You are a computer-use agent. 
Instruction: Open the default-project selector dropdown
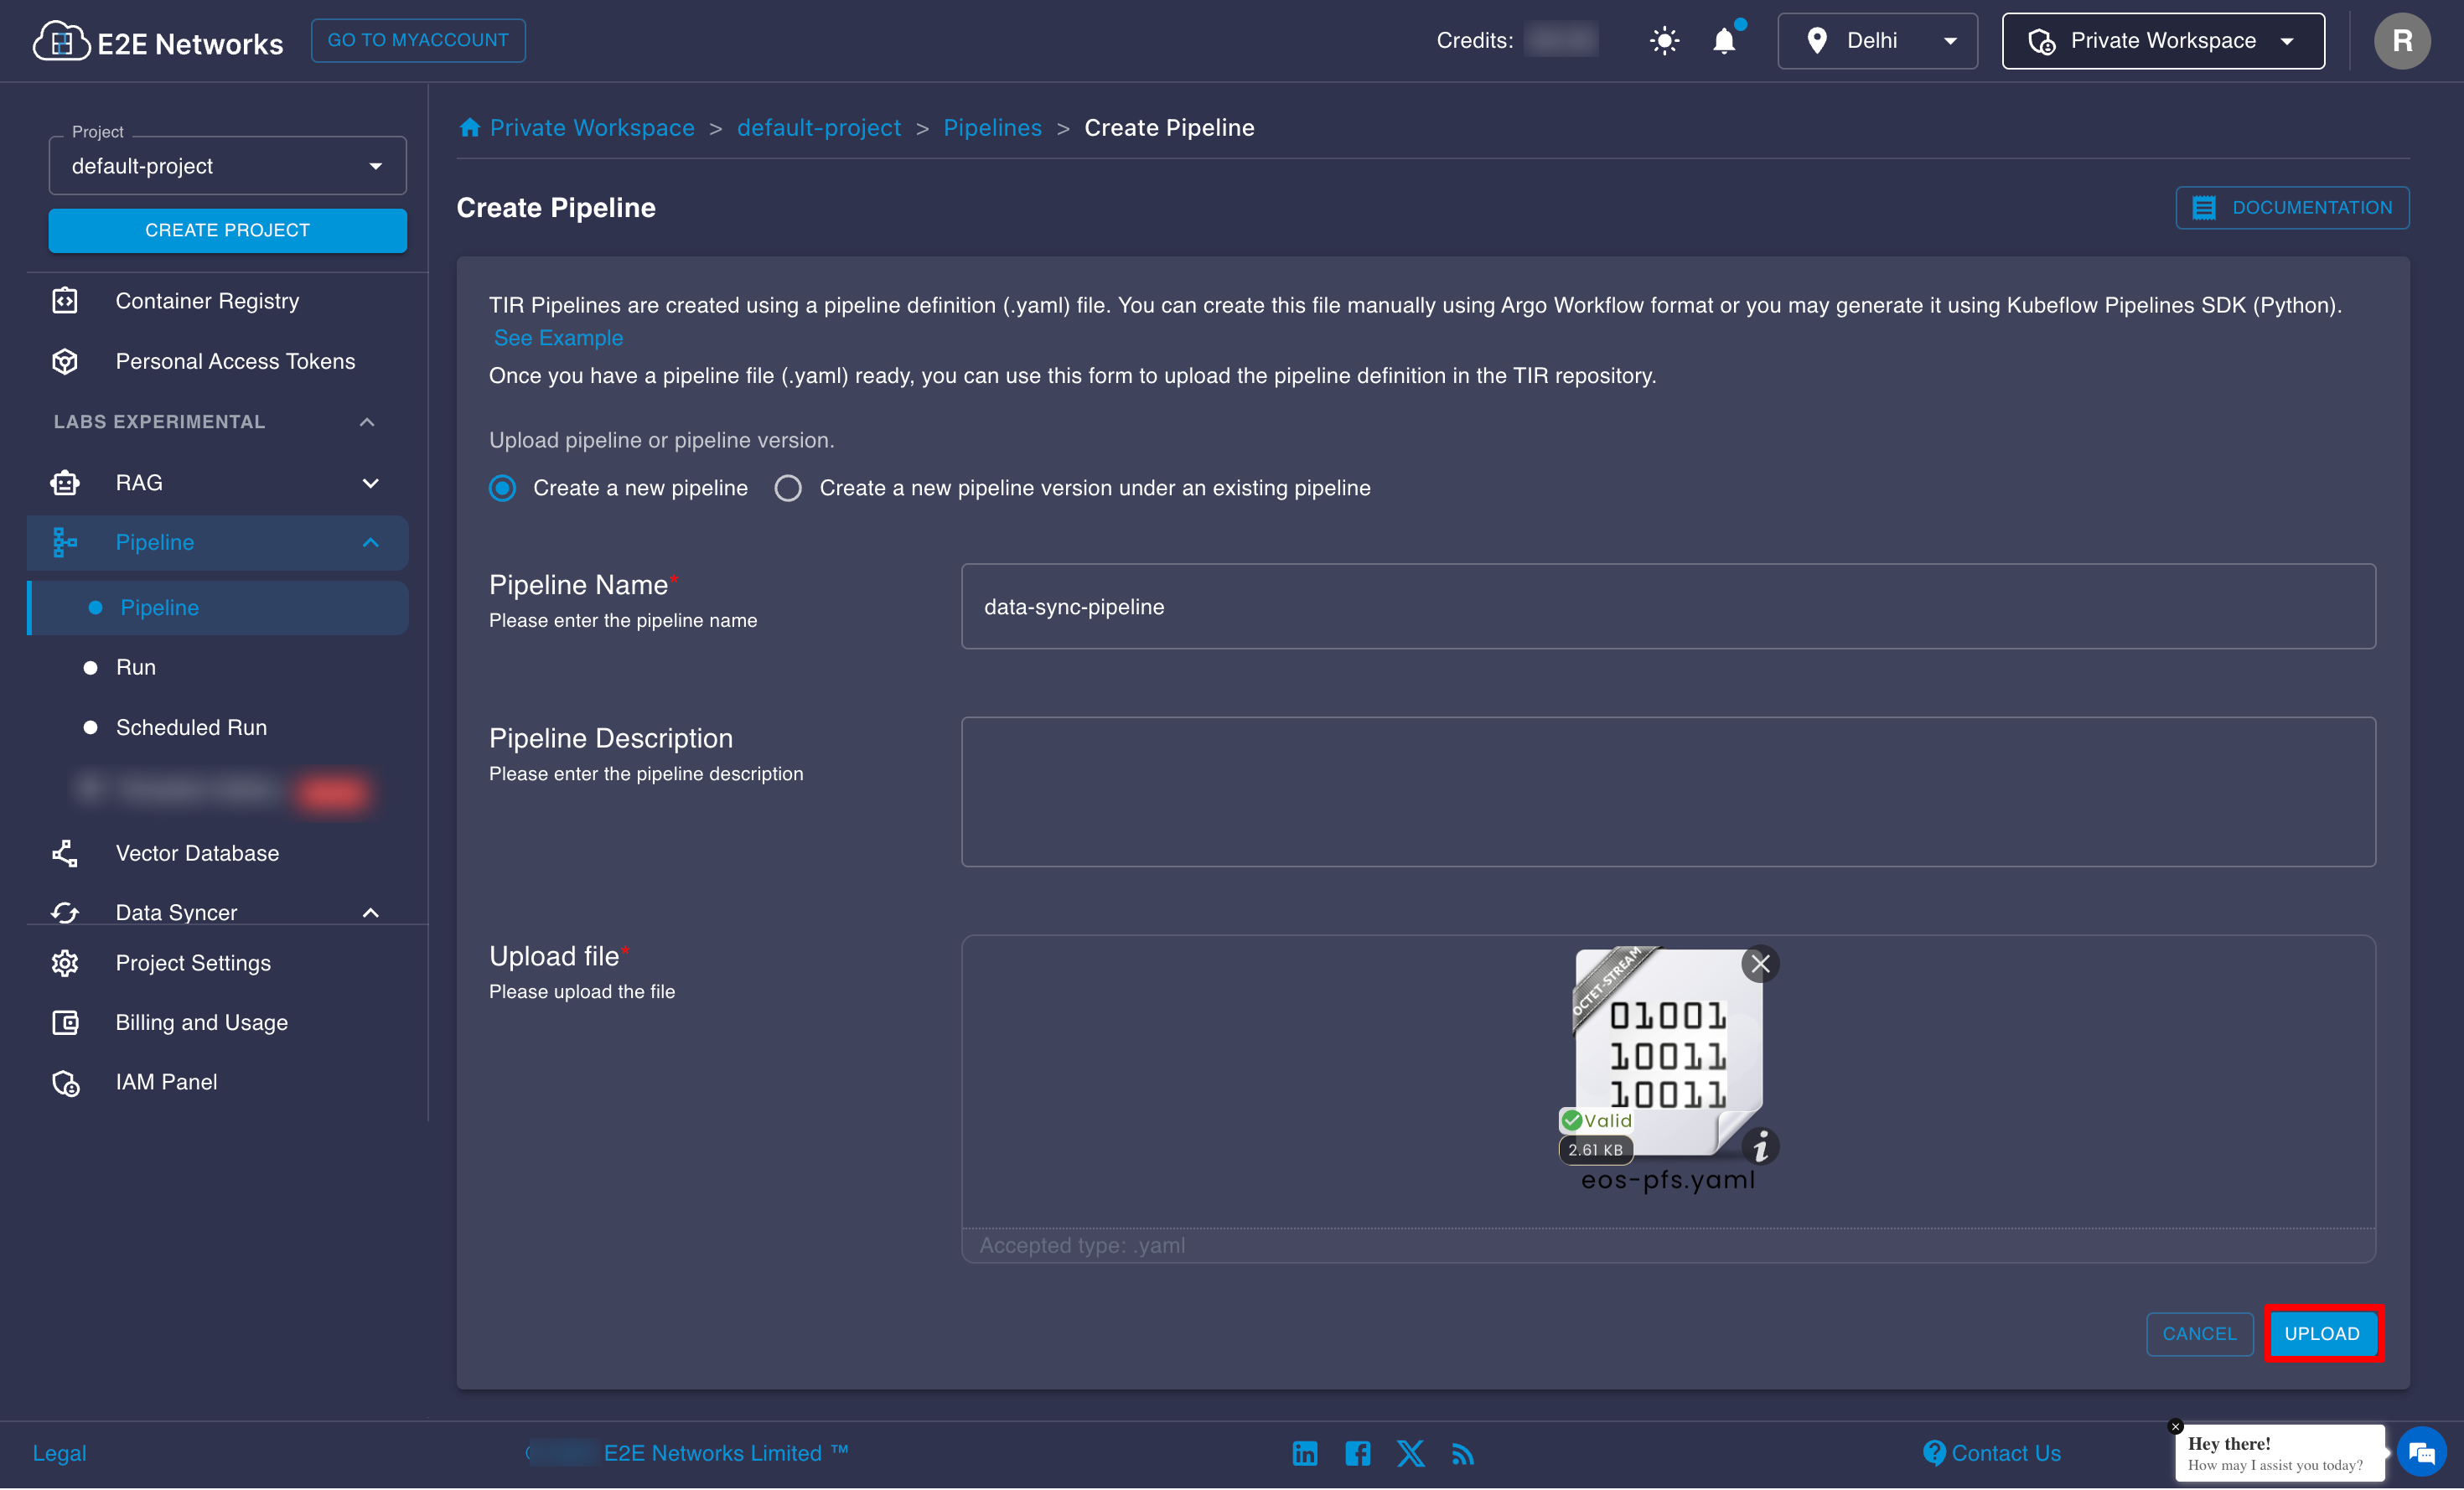[x=227, y=166]
